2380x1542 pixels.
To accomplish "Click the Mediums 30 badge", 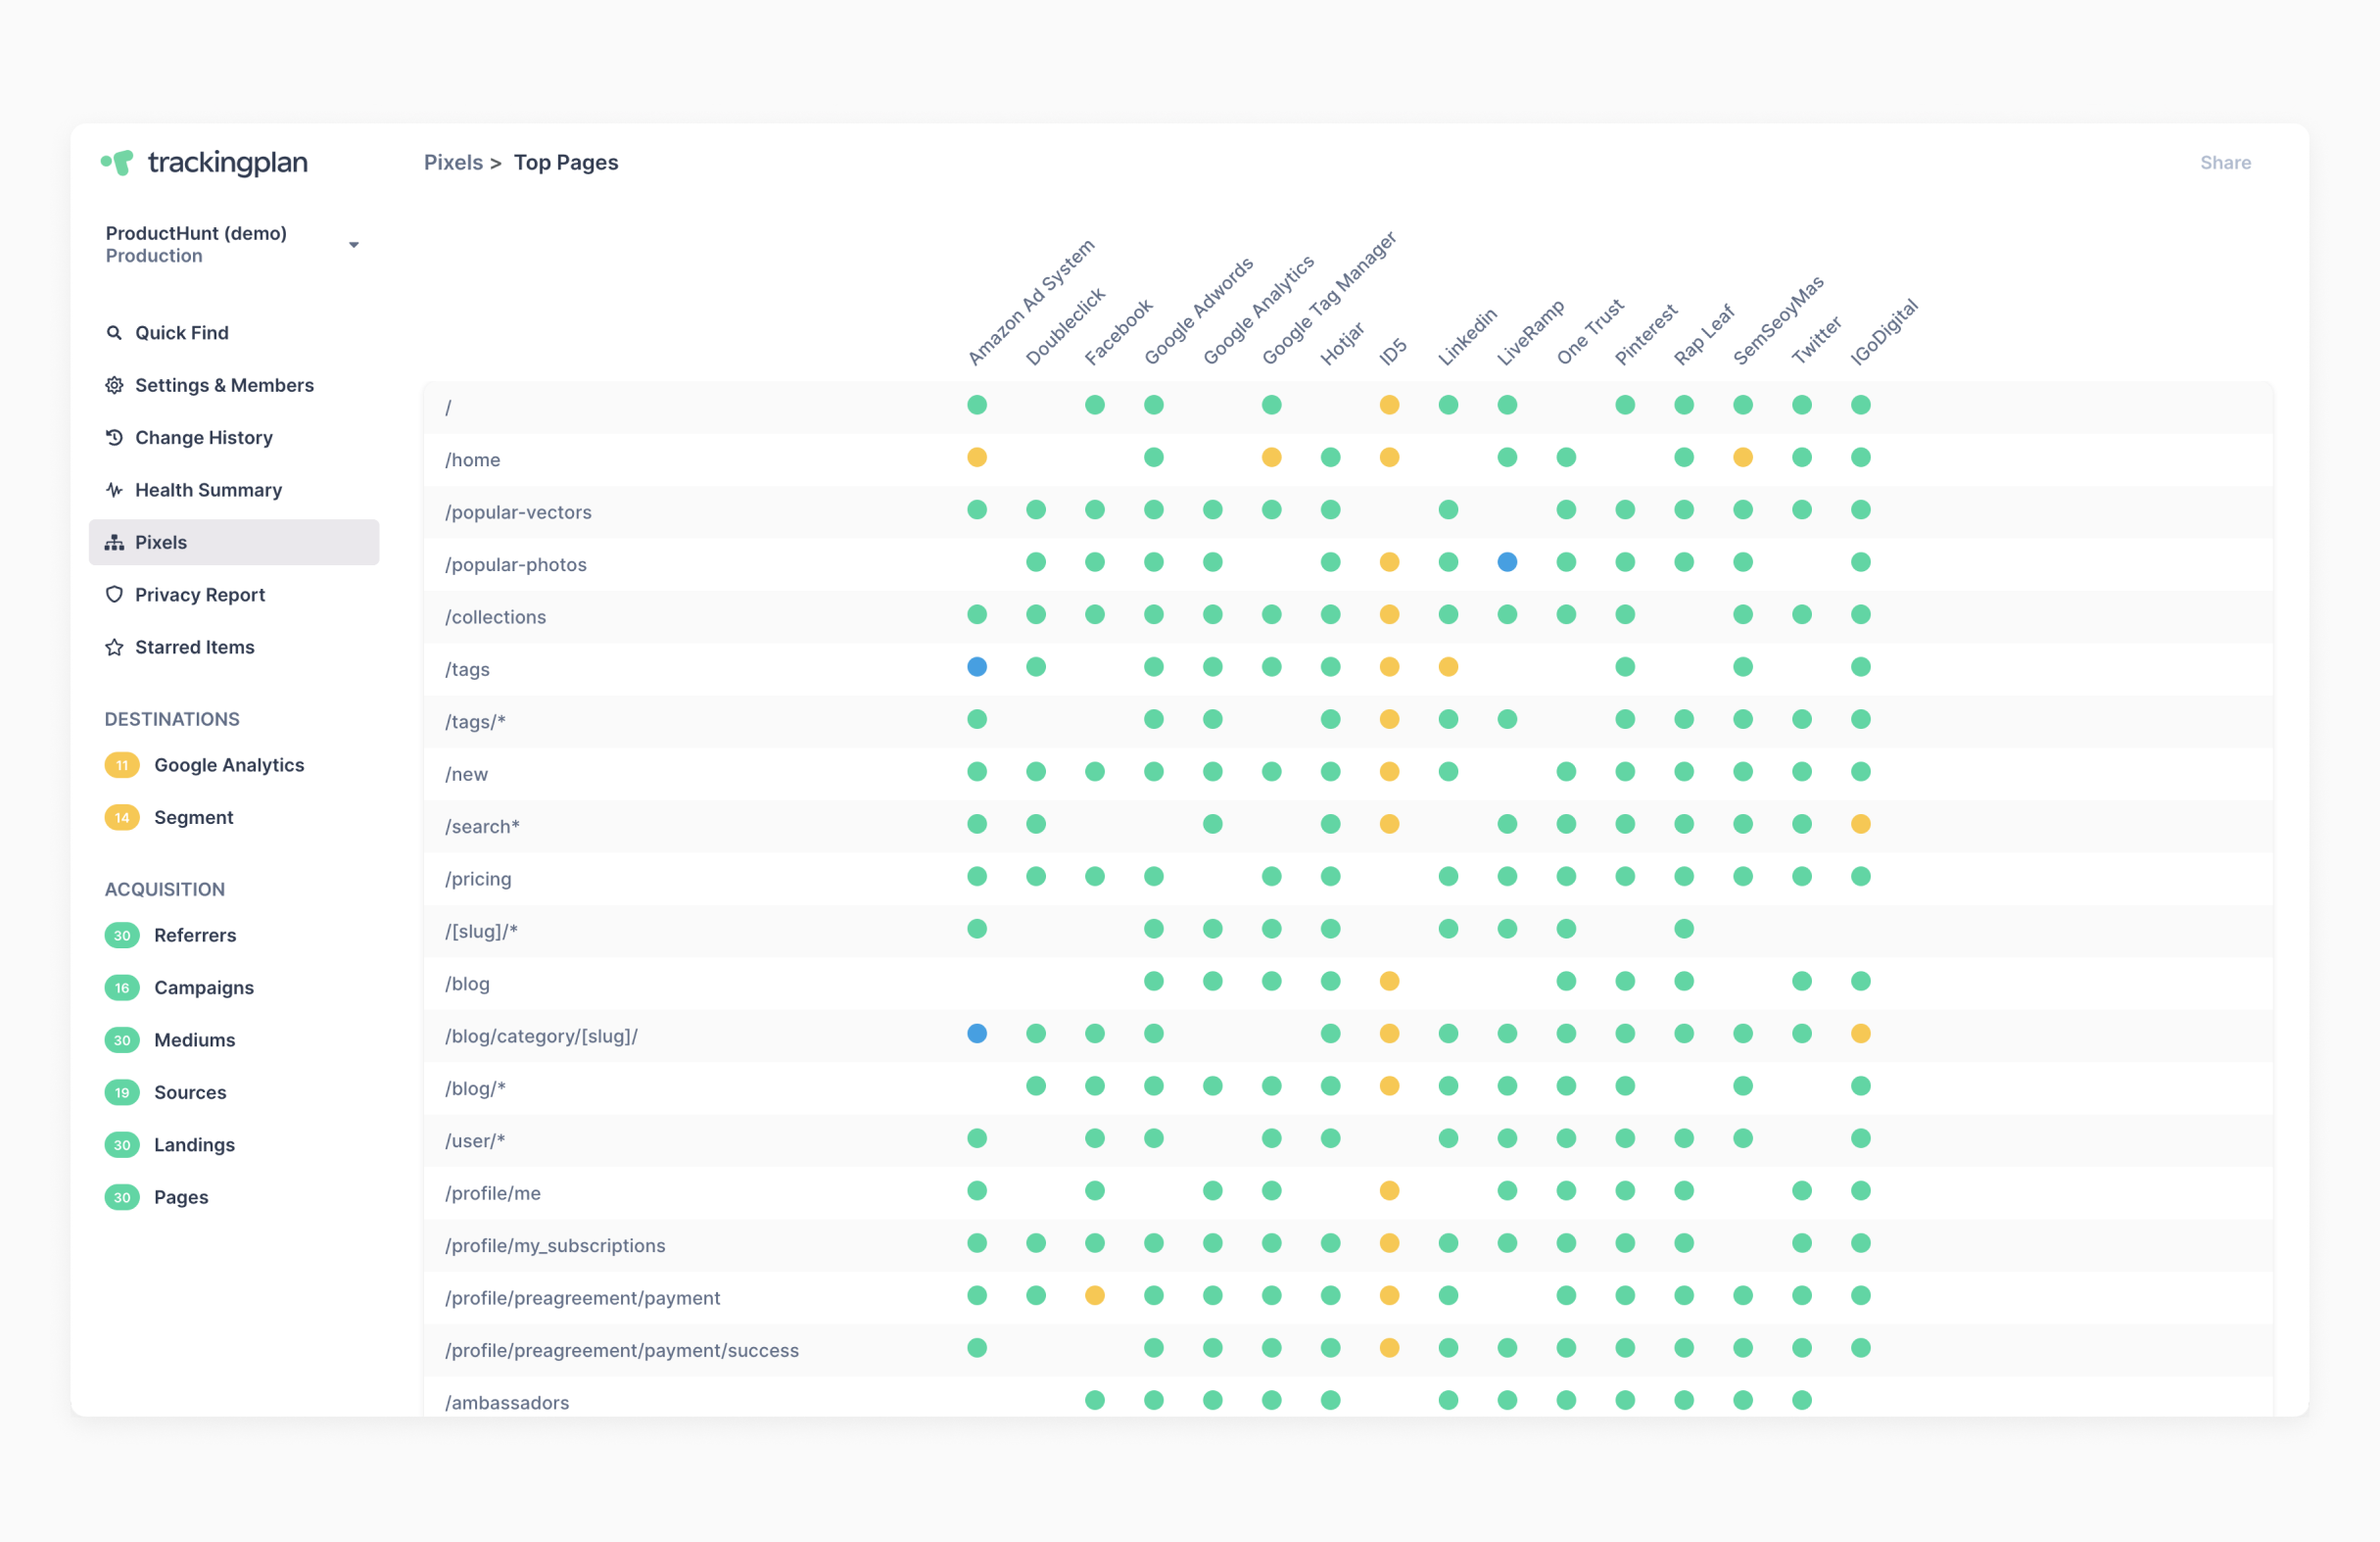I will pyautogui.click(x=122, y=1040).
